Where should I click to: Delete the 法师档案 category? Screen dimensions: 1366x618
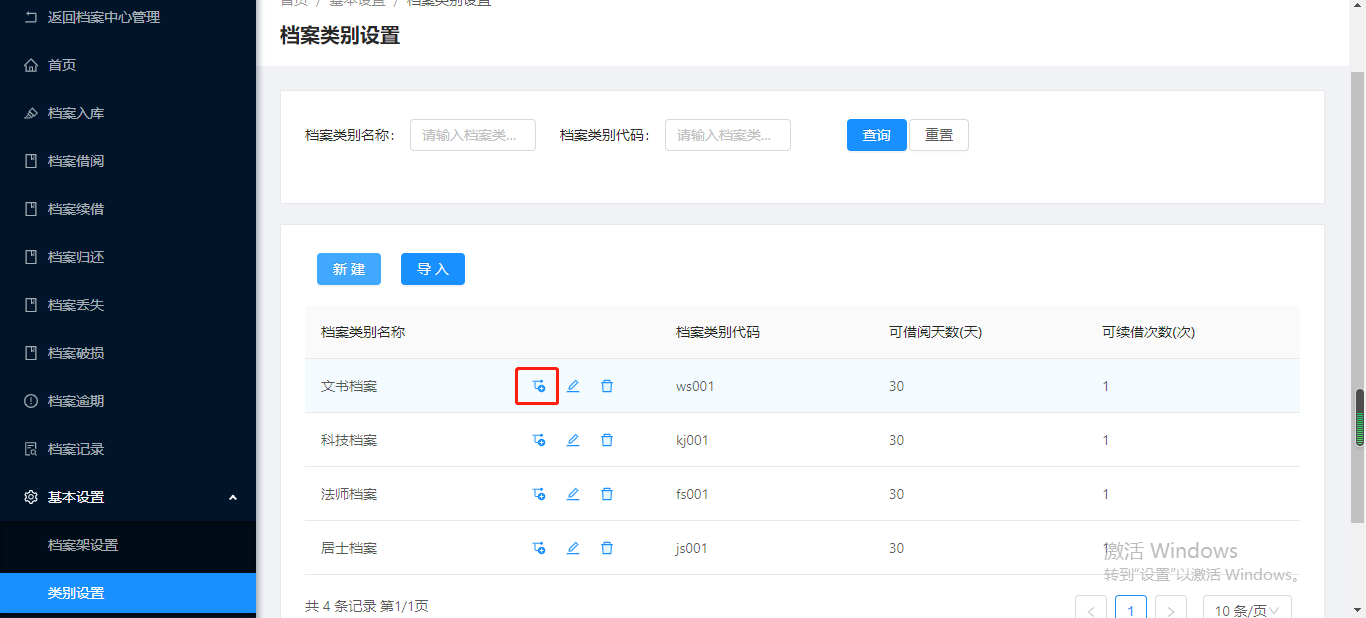pyautogui.click(x=607, y=494)
